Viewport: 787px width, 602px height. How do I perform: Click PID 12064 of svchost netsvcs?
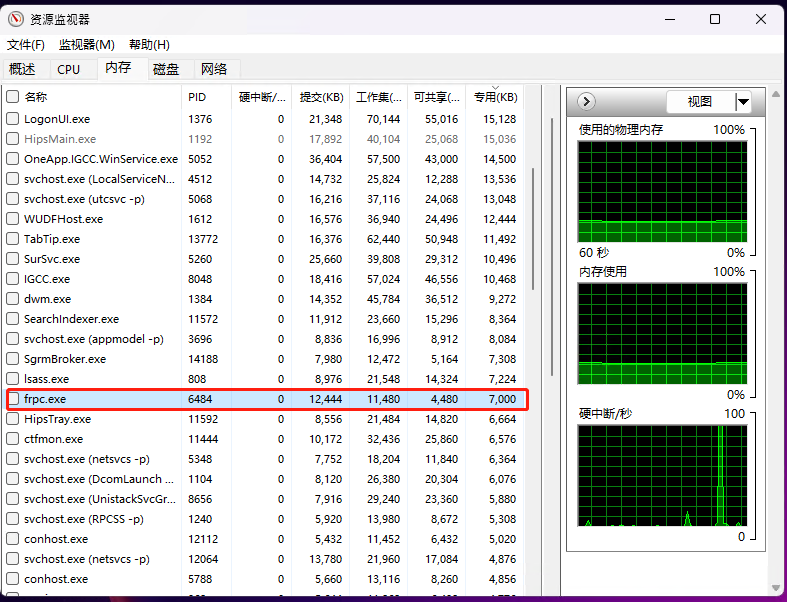click(x=203, y=559)
